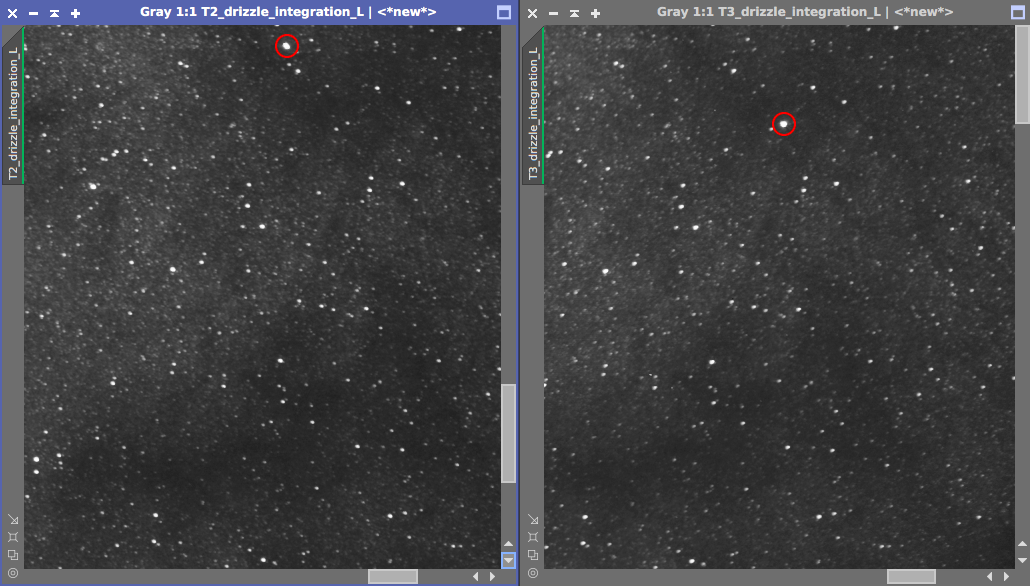
Task: Click fit-view icon in T2 window corner
Action: [x=12, y=537]
